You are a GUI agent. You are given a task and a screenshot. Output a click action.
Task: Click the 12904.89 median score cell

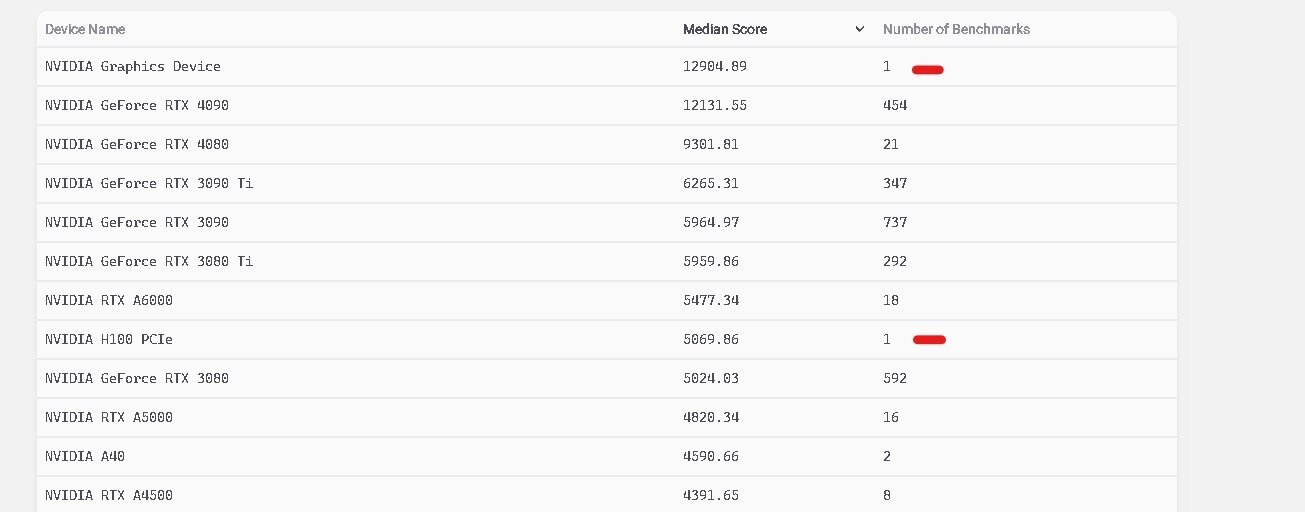(x=715, y=67)
